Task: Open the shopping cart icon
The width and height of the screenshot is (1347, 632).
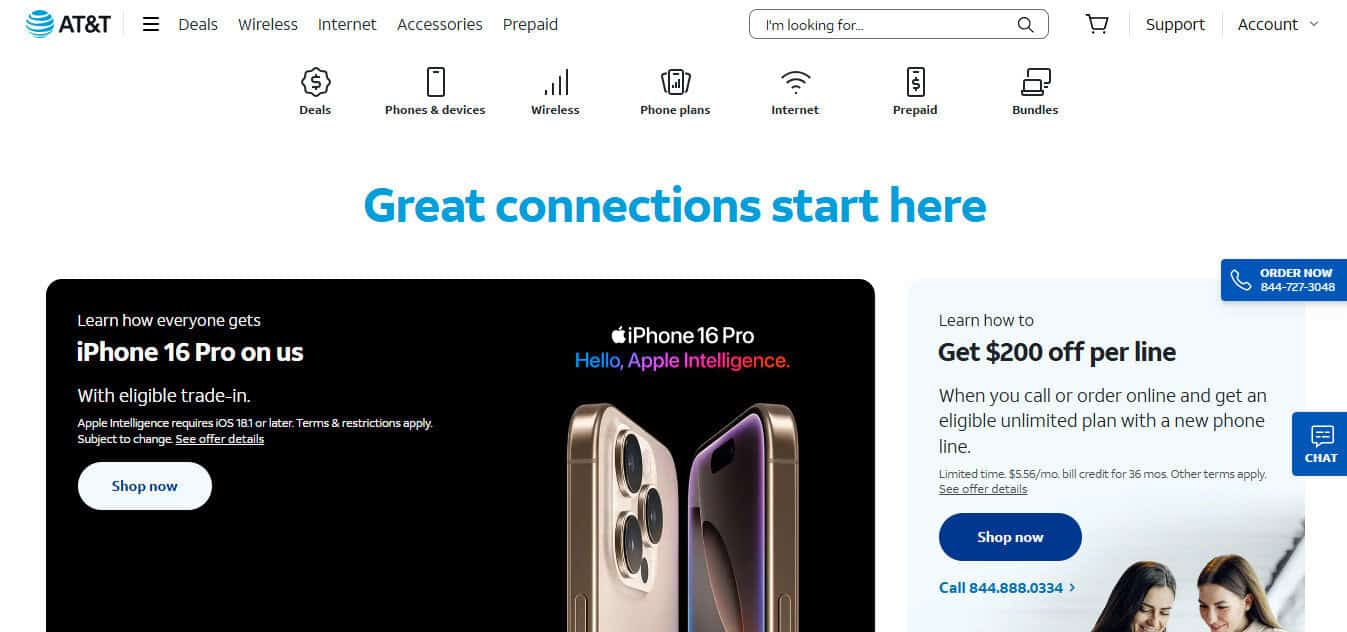Action: [1097, 24]
